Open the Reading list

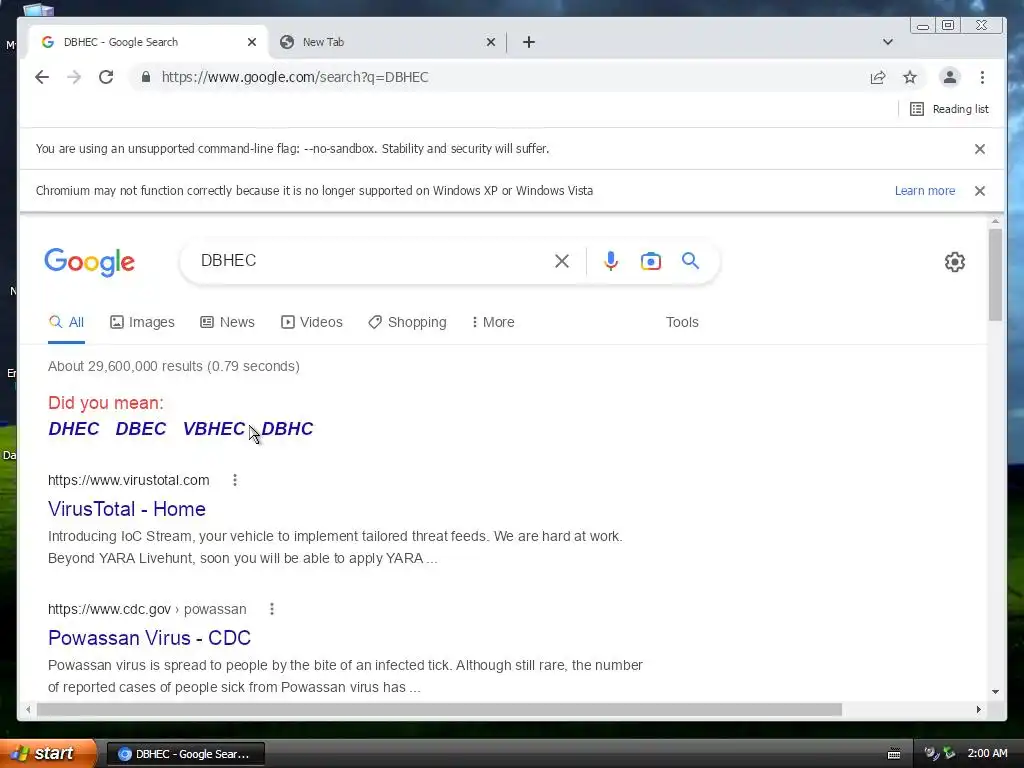click(949, 109)
